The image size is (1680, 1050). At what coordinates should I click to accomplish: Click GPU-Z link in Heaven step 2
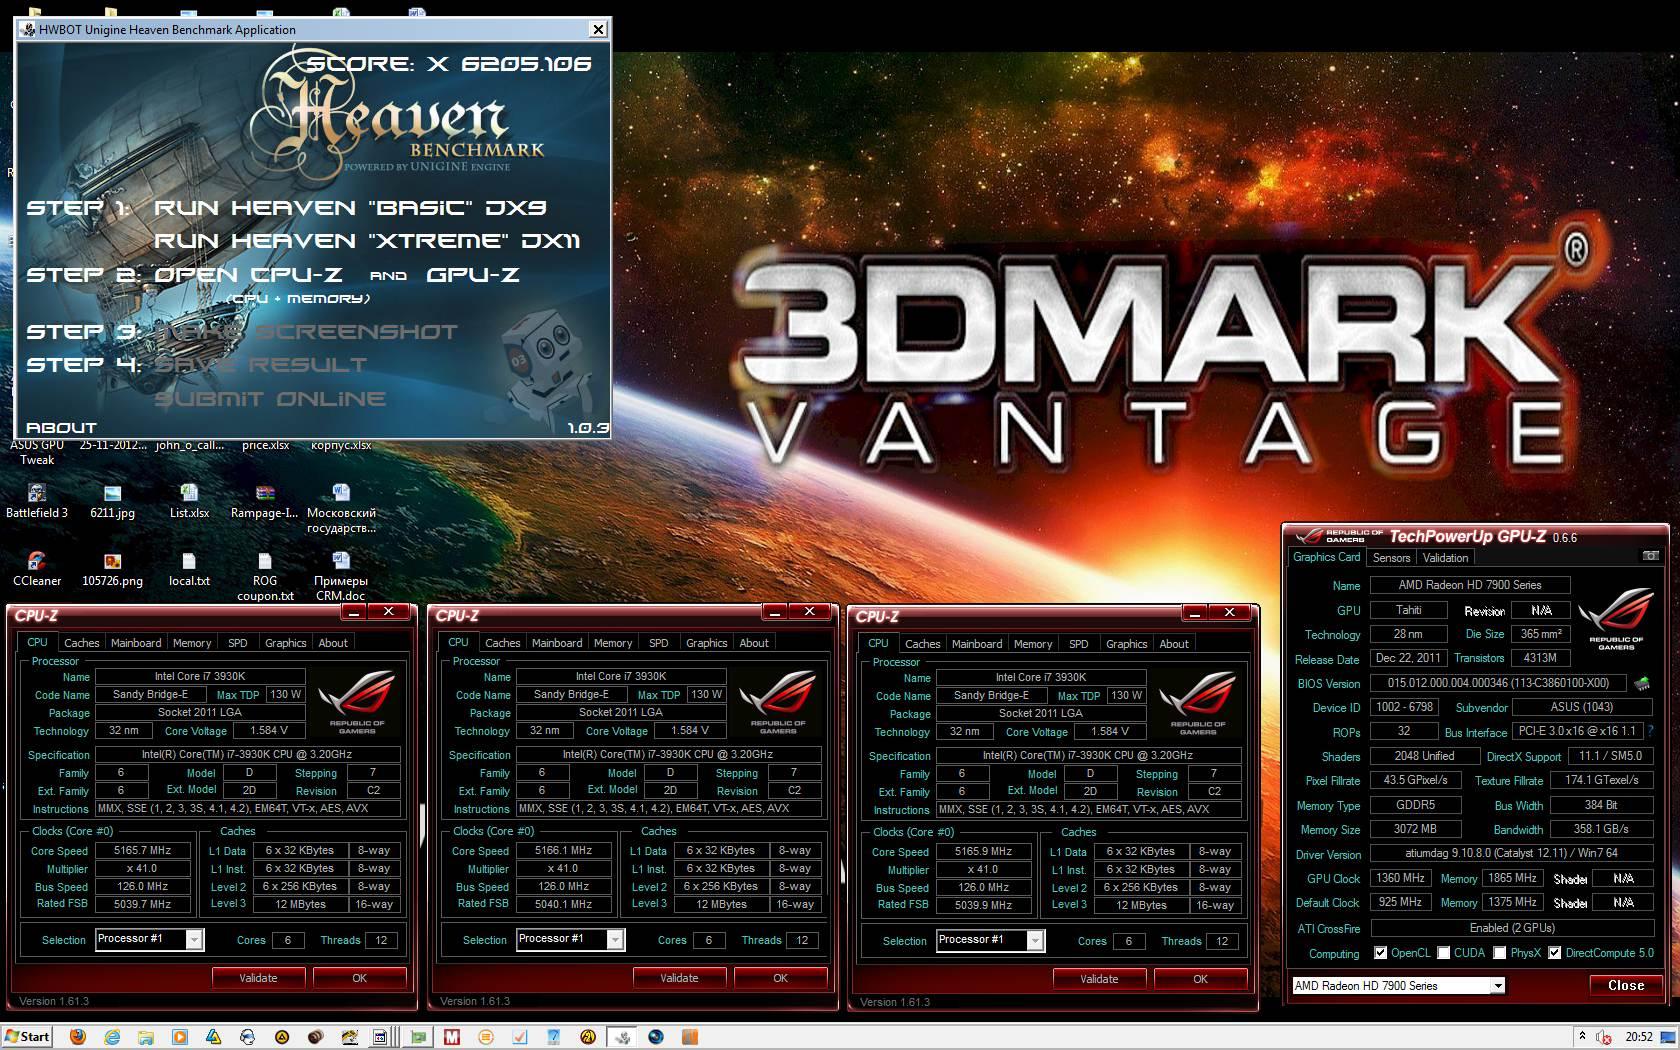(473, 275)
